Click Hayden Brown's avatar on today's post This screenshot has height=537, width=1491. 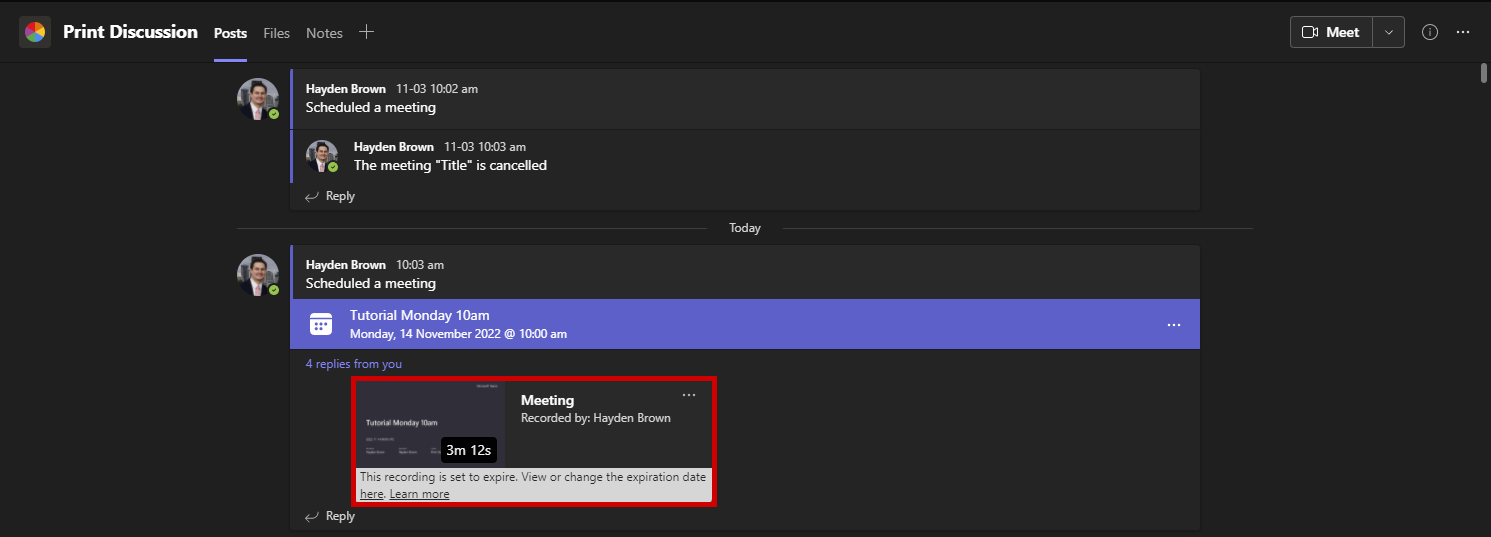coord(257,274)
